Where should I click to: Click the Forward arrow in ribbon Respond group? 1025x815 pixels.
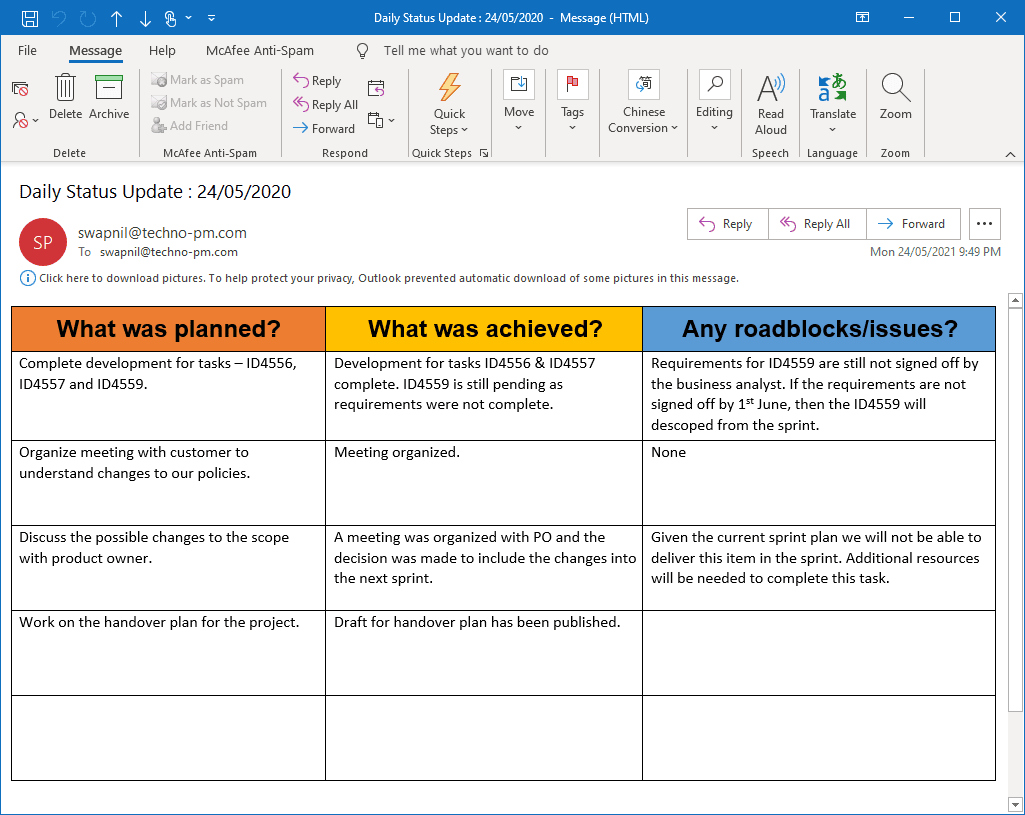click(324, 129)
